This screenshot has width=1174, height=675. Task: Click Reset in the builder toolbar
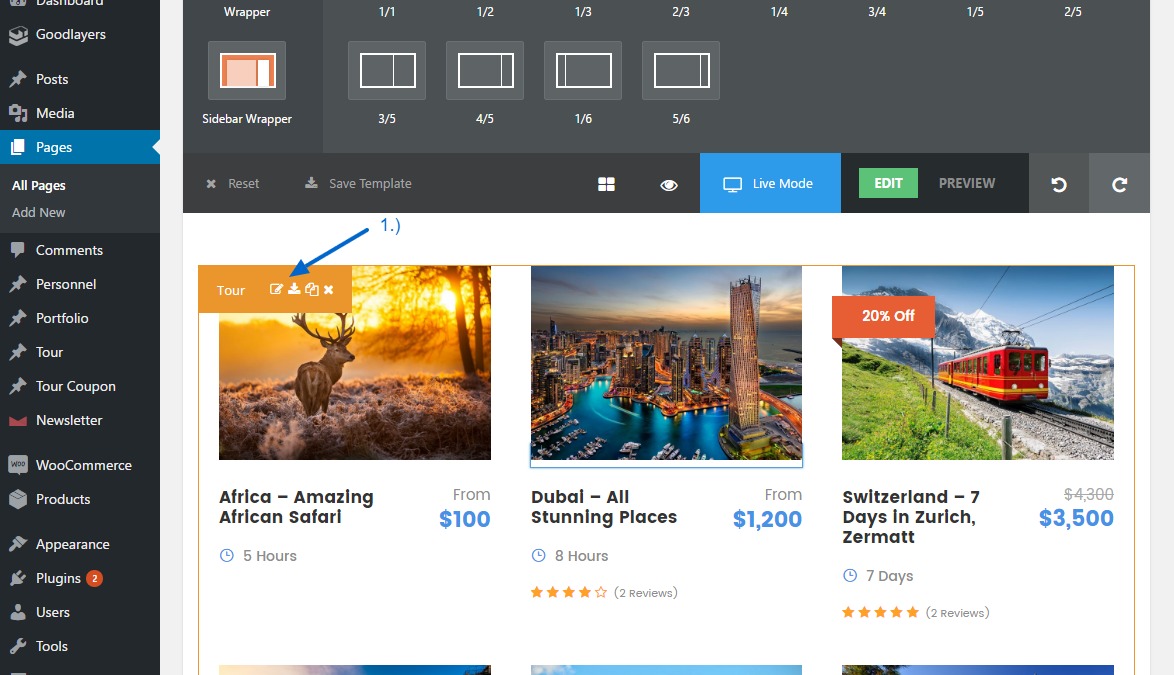(x=233, y=184)
